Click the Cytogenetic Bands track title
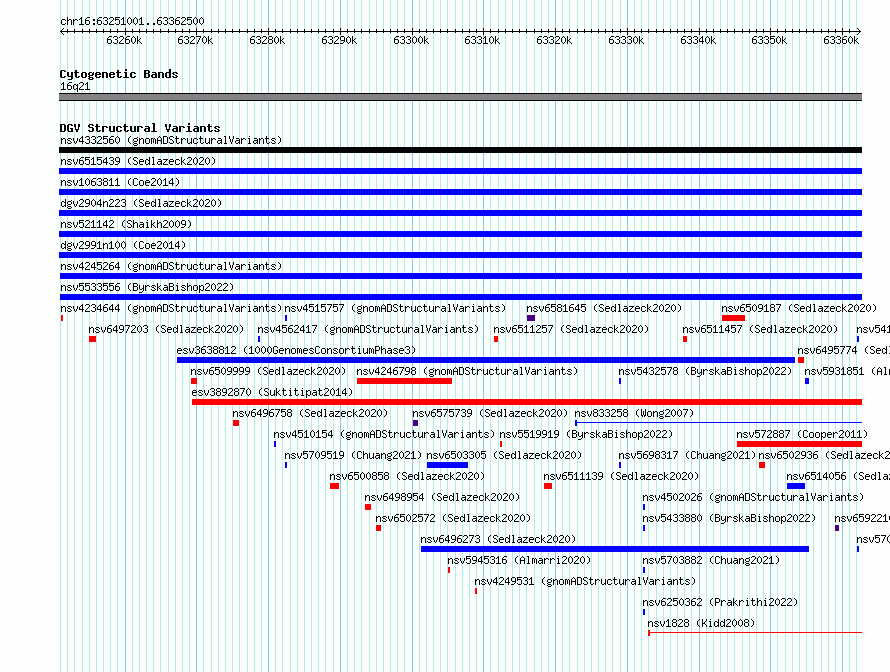Image resolution: width=890 pixels, height=672 pixels. (x=119, y=74)
